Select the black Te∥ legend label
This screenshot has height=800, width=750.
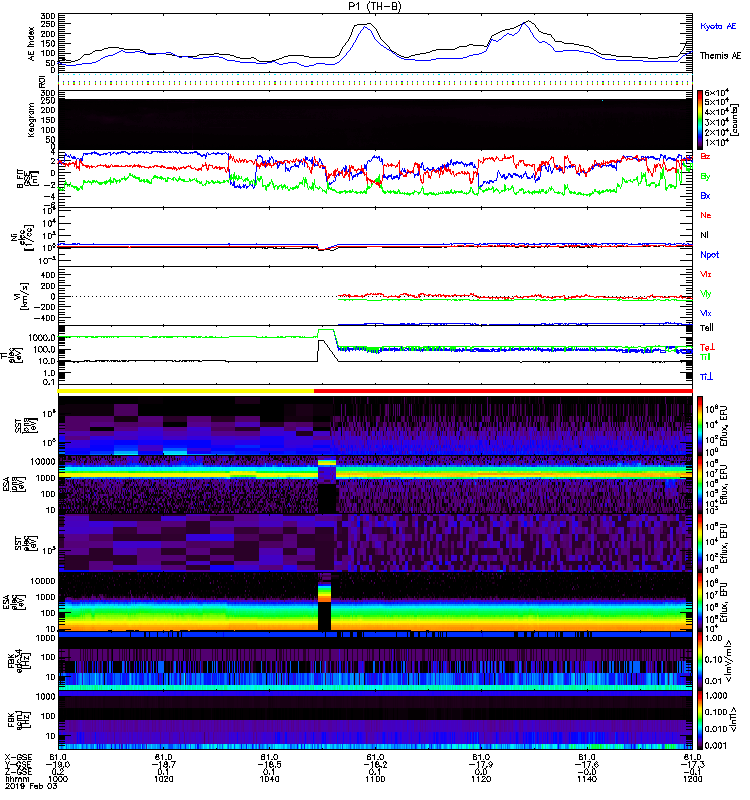[707, 328]
